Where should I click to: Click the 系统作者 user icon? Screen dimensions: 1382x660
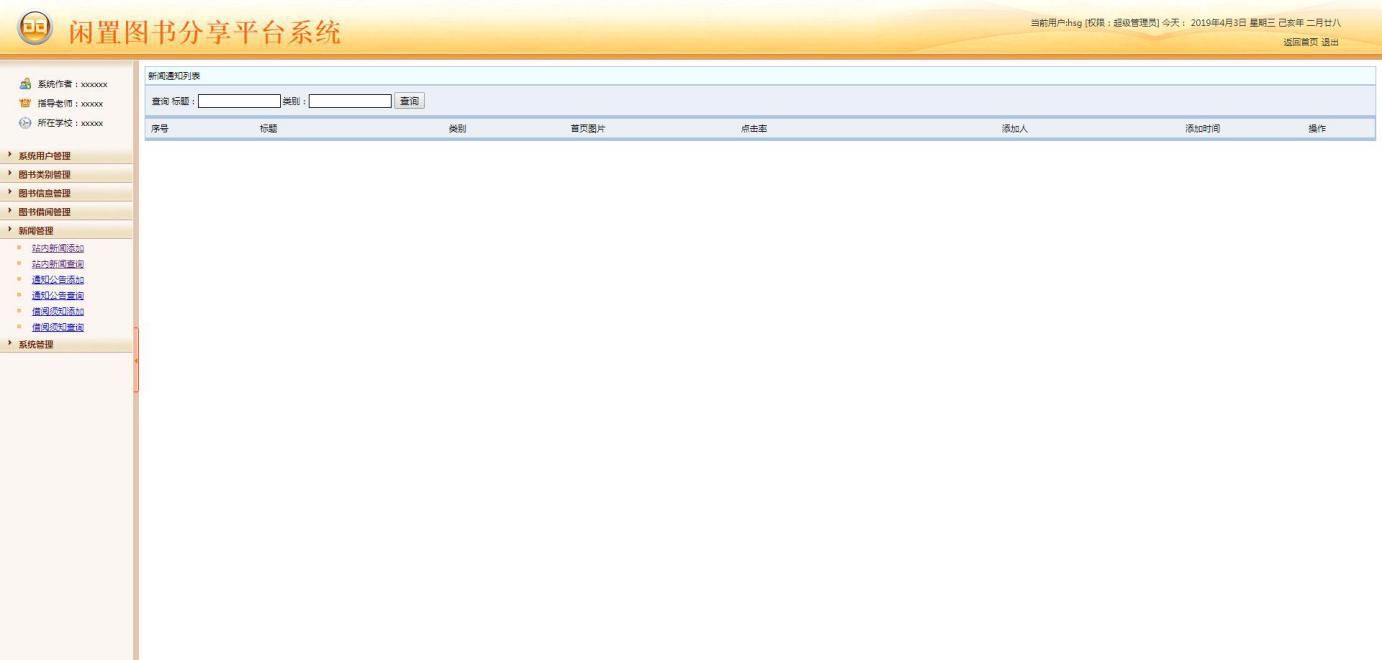click(x=25, y=84)
